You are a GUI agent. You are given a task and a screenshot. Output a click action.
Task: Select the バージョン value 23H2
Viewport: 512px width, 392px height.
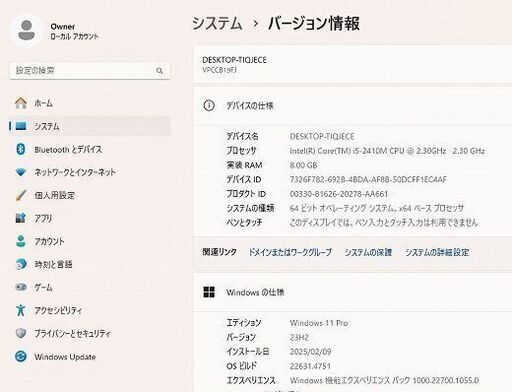(299, 337)
